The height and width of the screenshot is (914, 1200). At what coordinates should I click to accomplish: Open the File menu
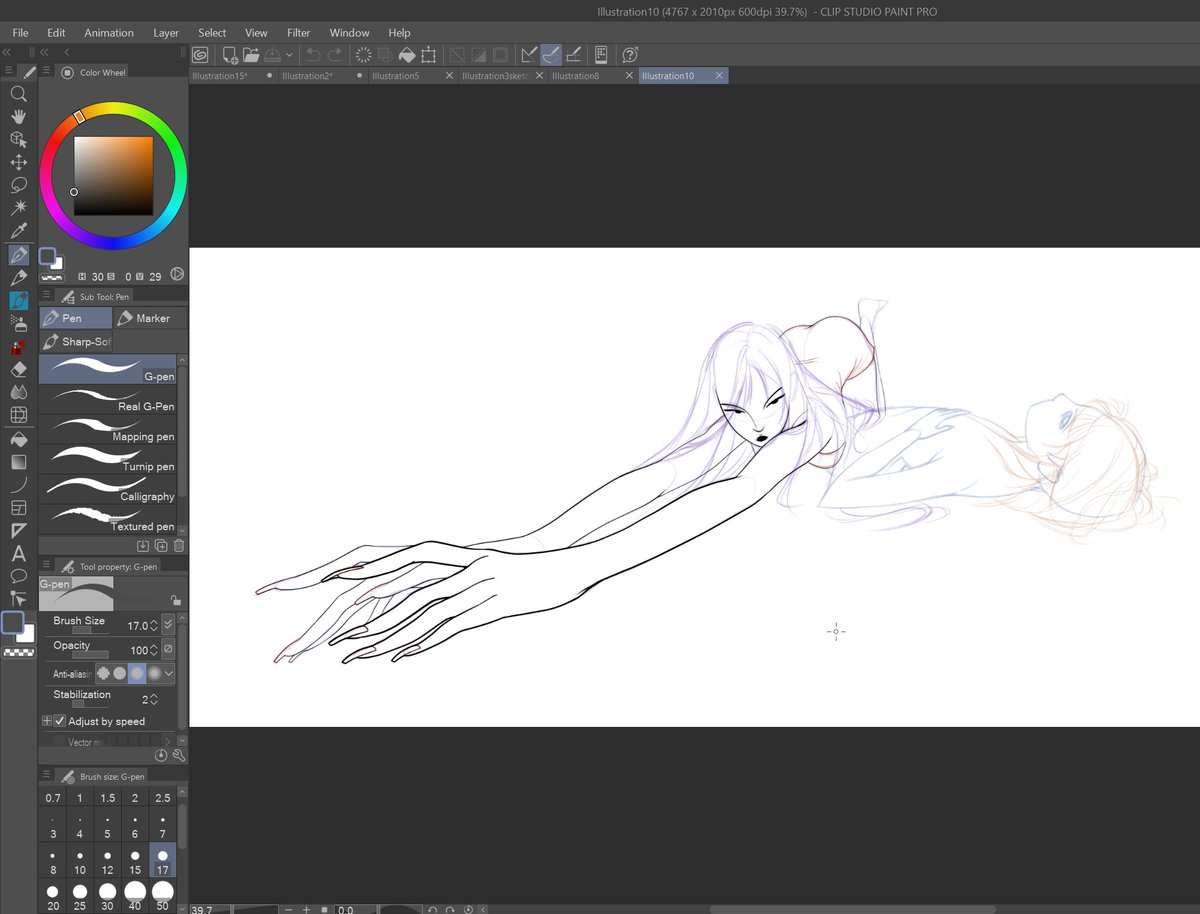pos(20,33)
